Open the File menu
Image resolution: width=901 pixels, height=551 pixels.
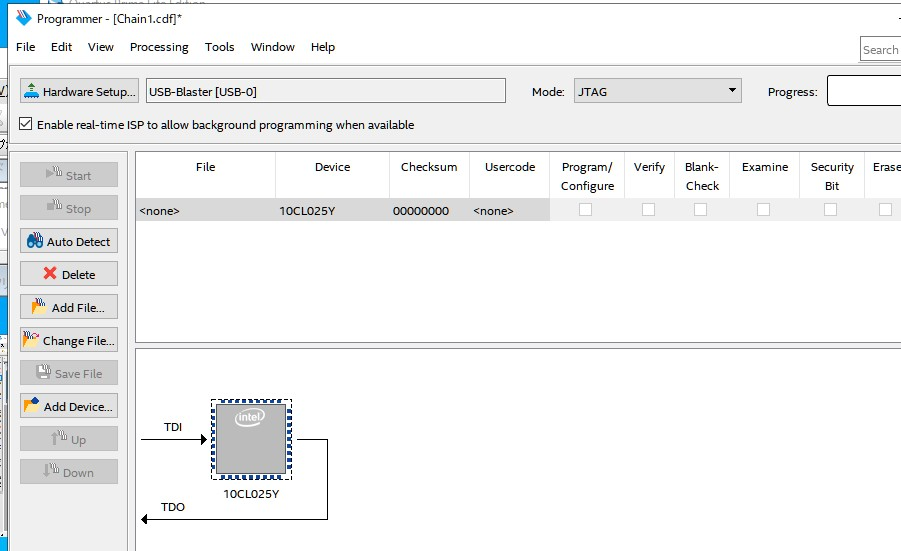(x=25, y=47)
